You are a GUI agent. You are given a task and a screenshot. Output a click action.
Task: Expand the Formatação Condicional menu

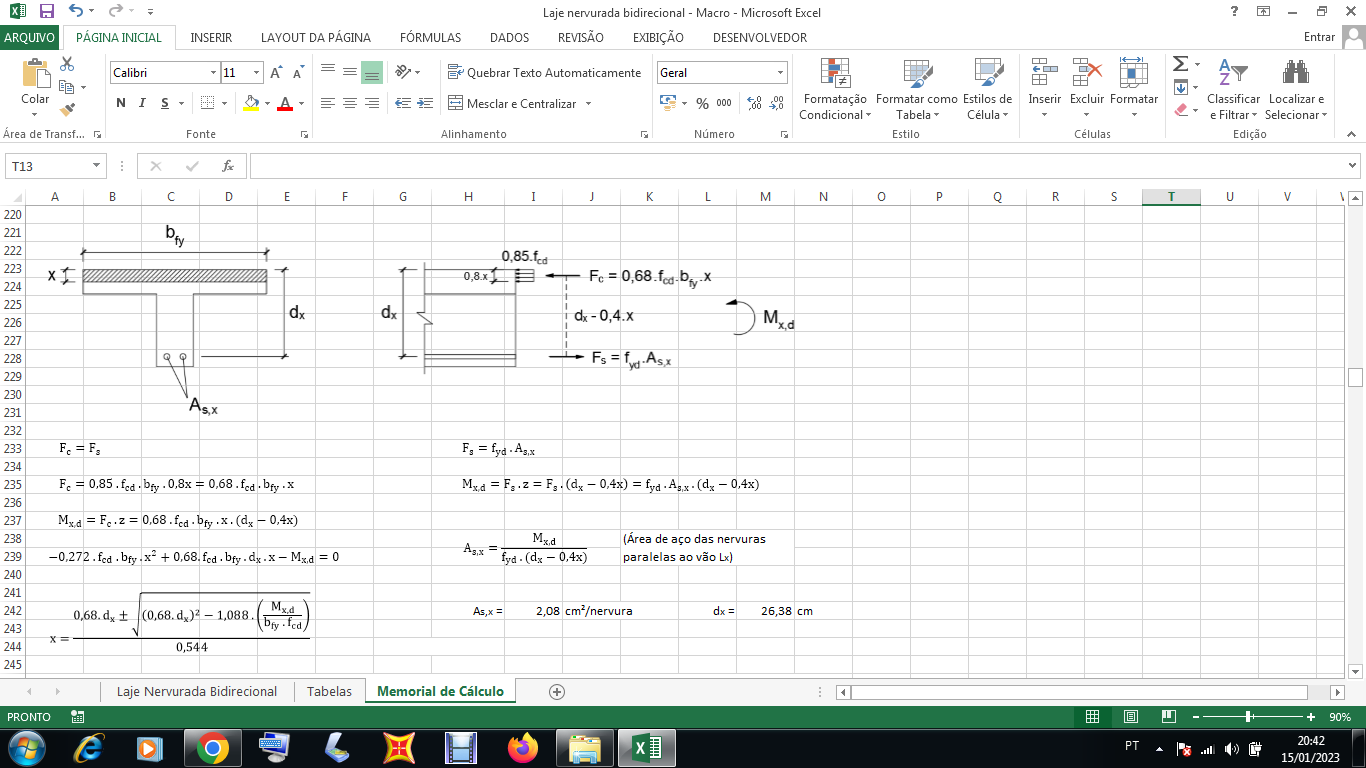(835, 88)
